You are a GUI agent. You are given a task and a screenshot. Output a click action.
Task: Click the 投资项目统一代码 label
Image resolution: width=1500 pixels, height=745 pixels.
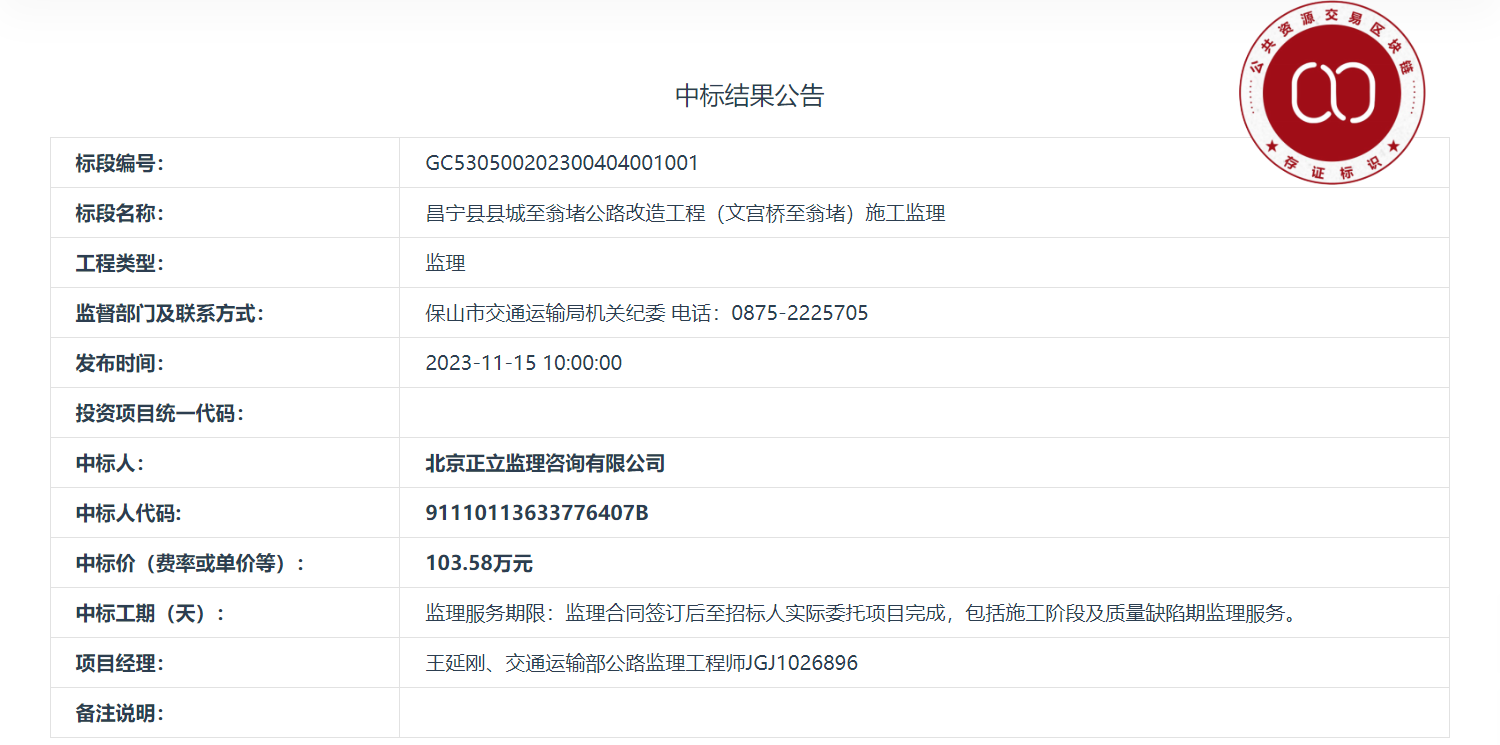[160, 413]
